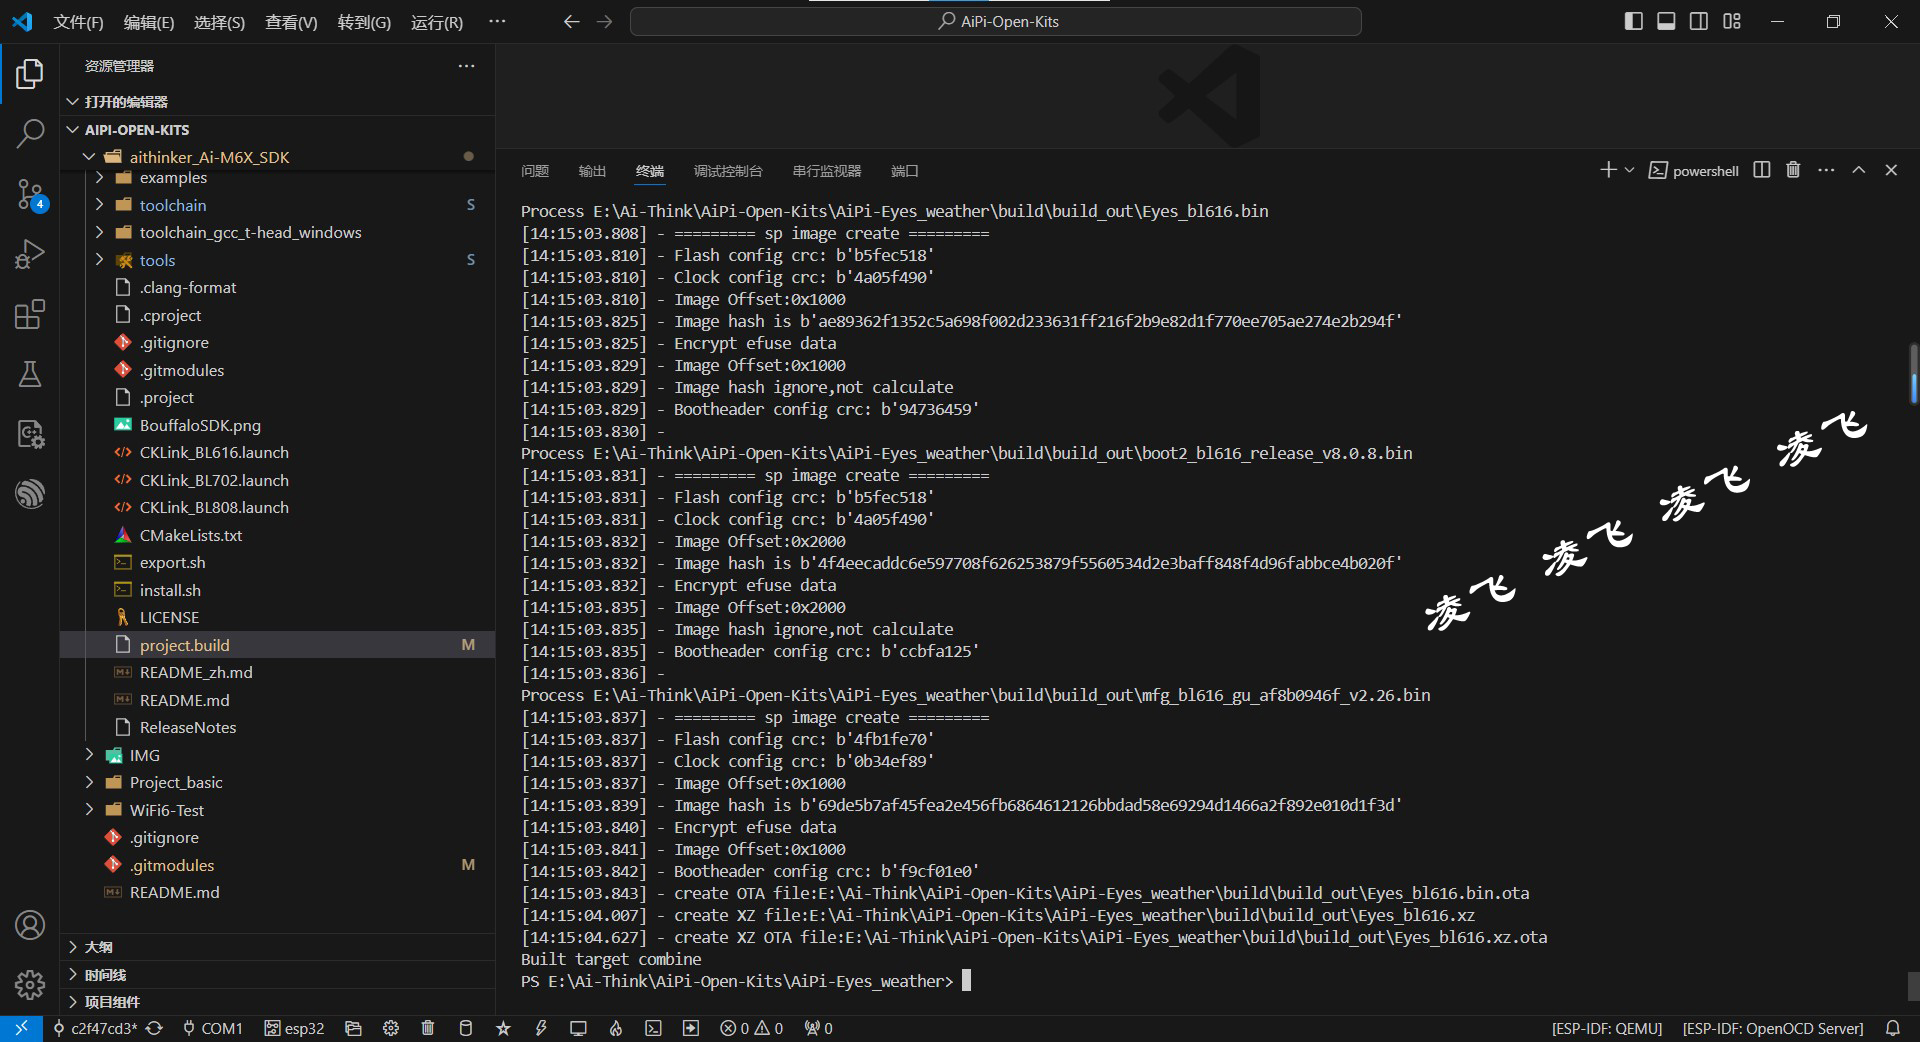
Task: Open errors and warnings count in status bar
Action: [x=752, y=1028]
